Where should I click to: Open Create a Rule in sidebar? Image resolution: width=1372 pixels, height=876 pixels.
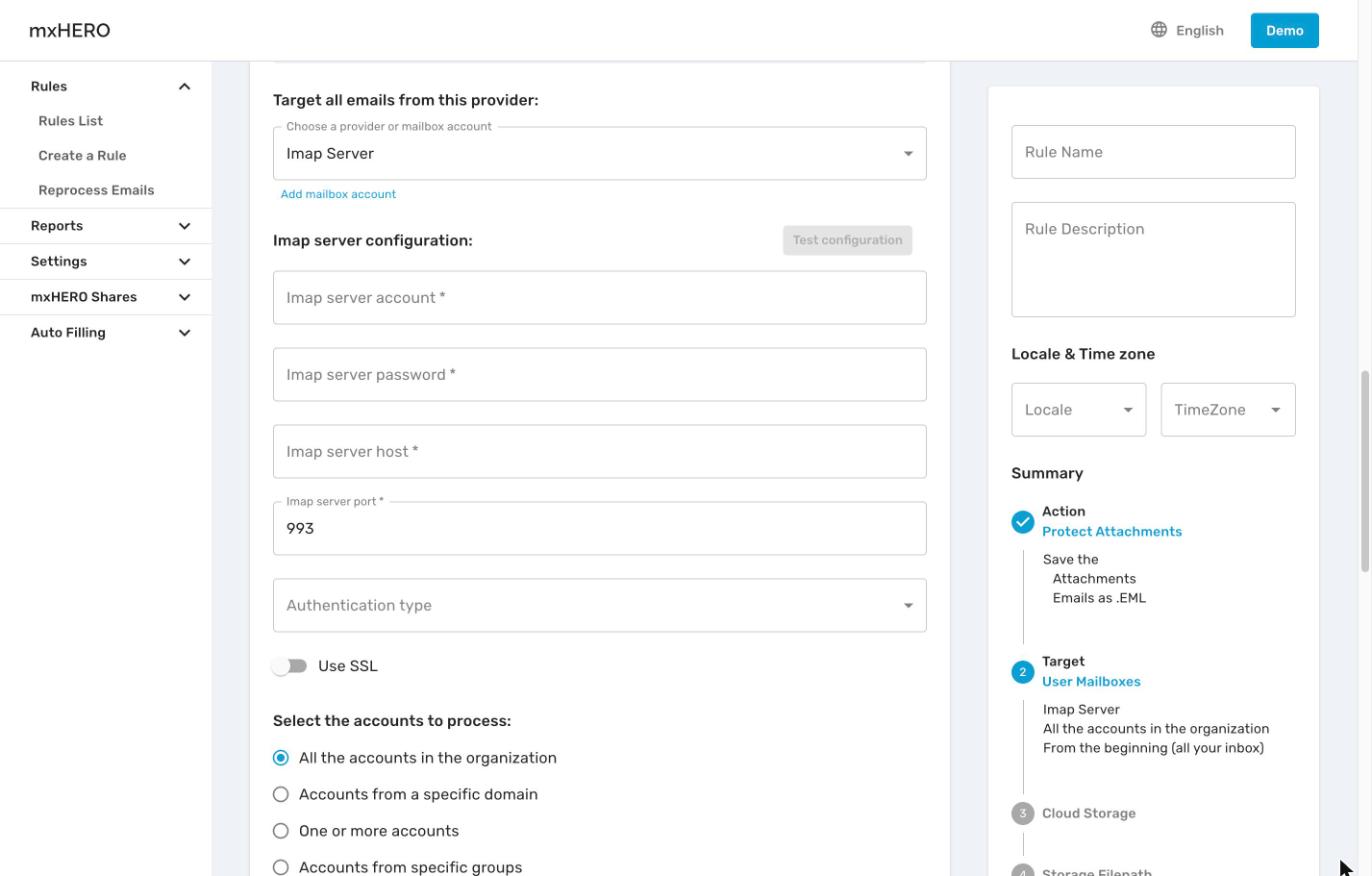(82, 155)
